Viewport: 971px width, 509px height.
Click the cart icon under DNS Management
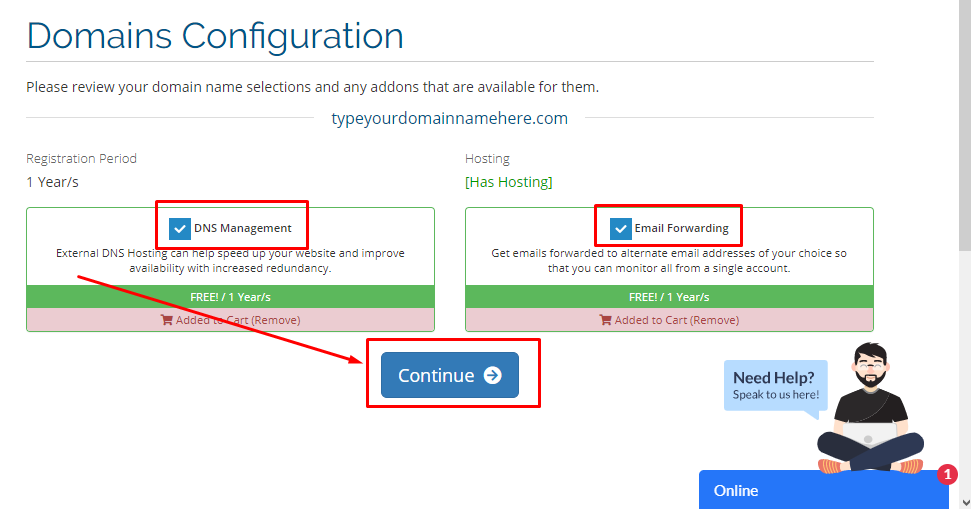pos(166,320)
